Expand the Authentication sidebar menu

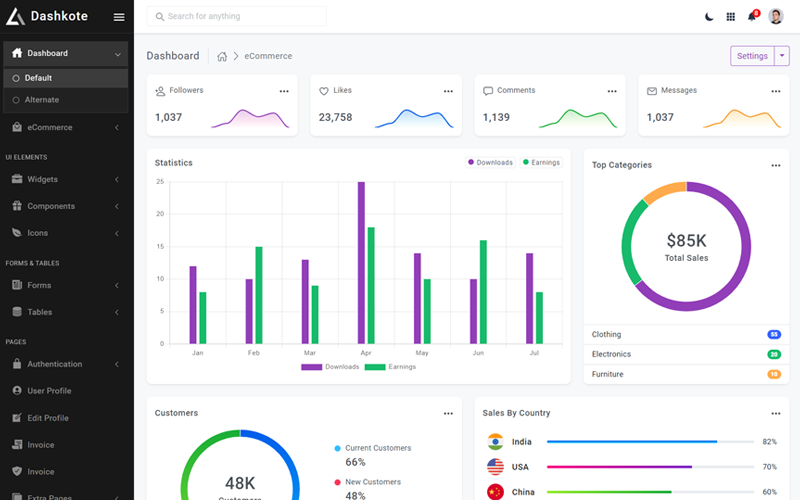point(66,364)
